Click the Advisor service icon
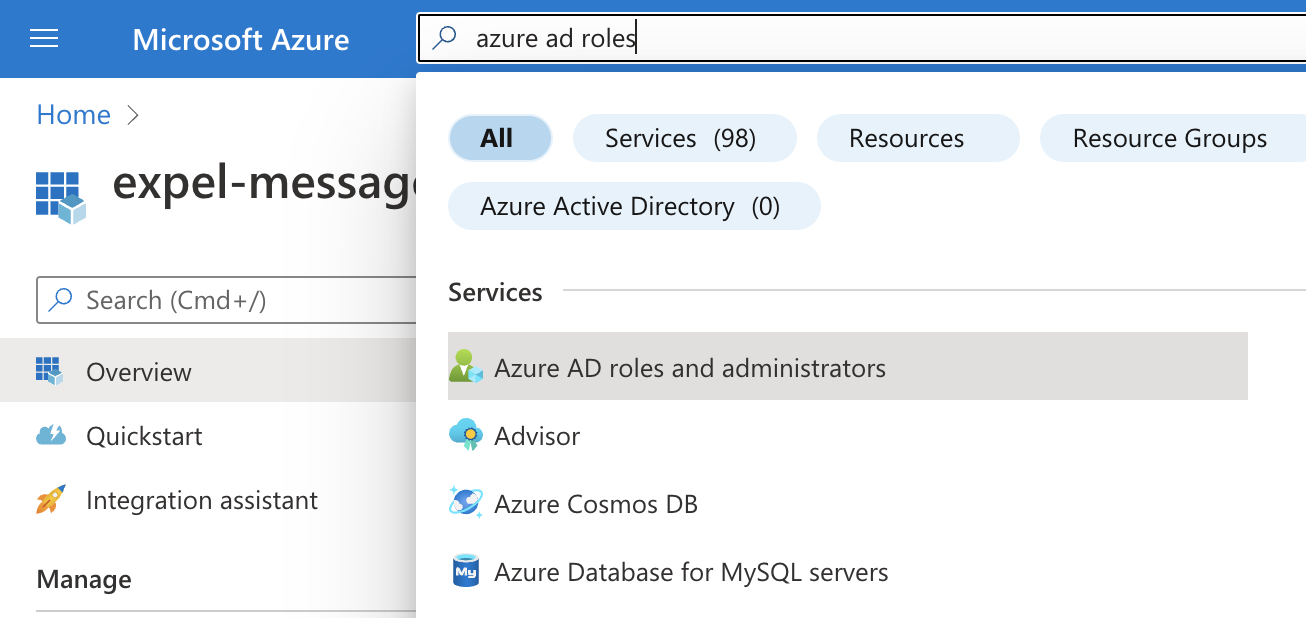 coord(466,435)
